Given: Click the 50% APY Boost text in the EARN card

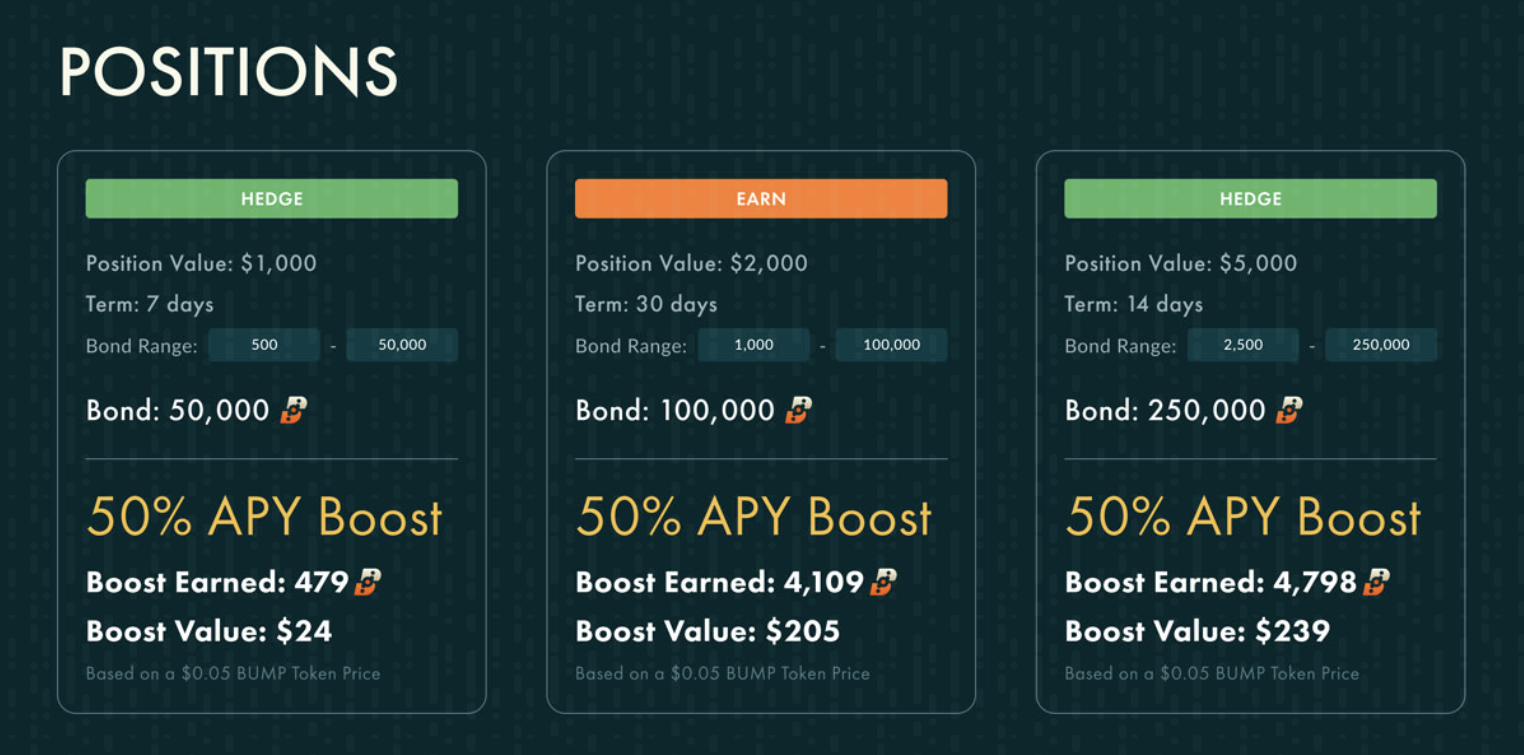Looking at the screenshot, I should tap(753, 517).
